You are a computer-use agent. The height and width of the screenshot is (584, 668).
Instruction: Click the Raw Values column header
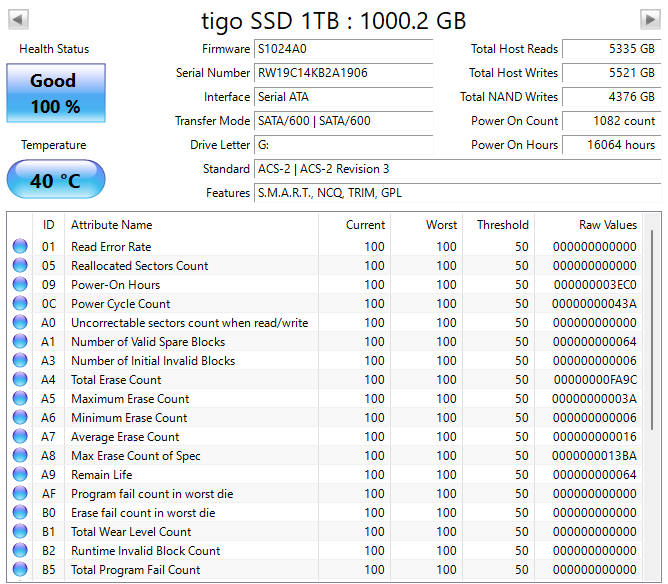pos(607,225)
